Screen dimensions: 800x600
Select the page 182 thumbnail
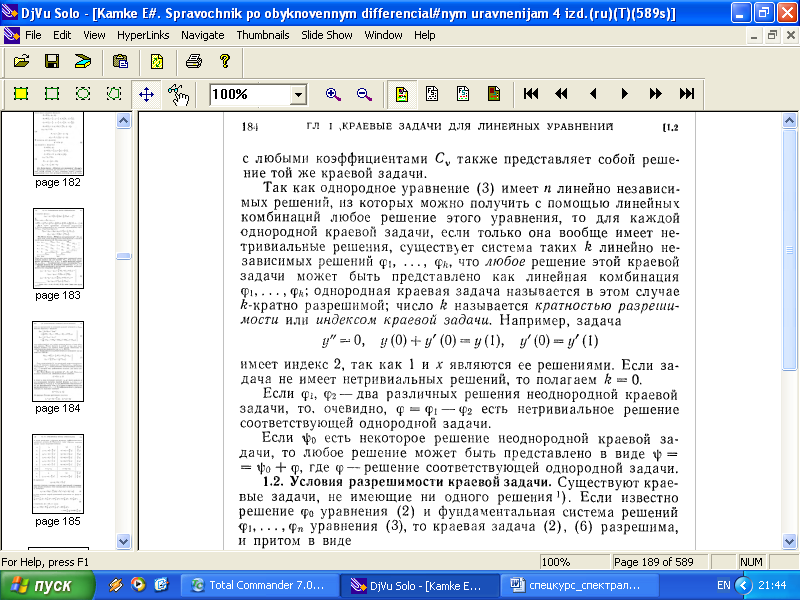point(58,144)
